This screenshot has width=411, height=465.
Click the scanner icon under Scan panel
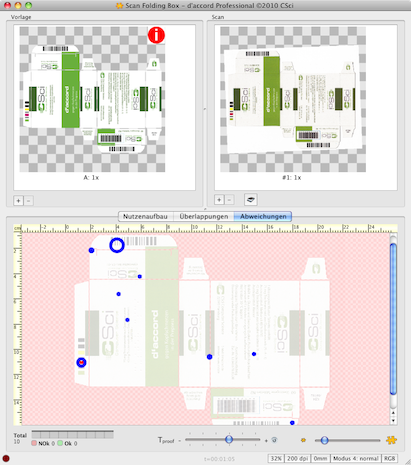(x=250, y=200)
